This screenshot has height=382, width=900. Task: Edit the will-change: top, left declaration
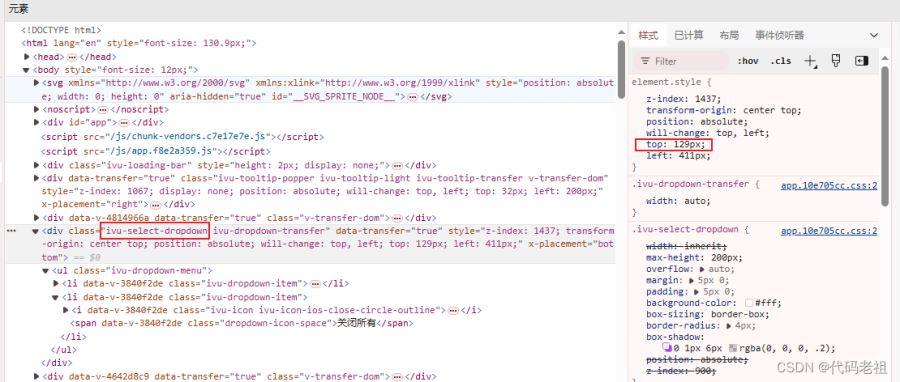(x=708, y=133)
